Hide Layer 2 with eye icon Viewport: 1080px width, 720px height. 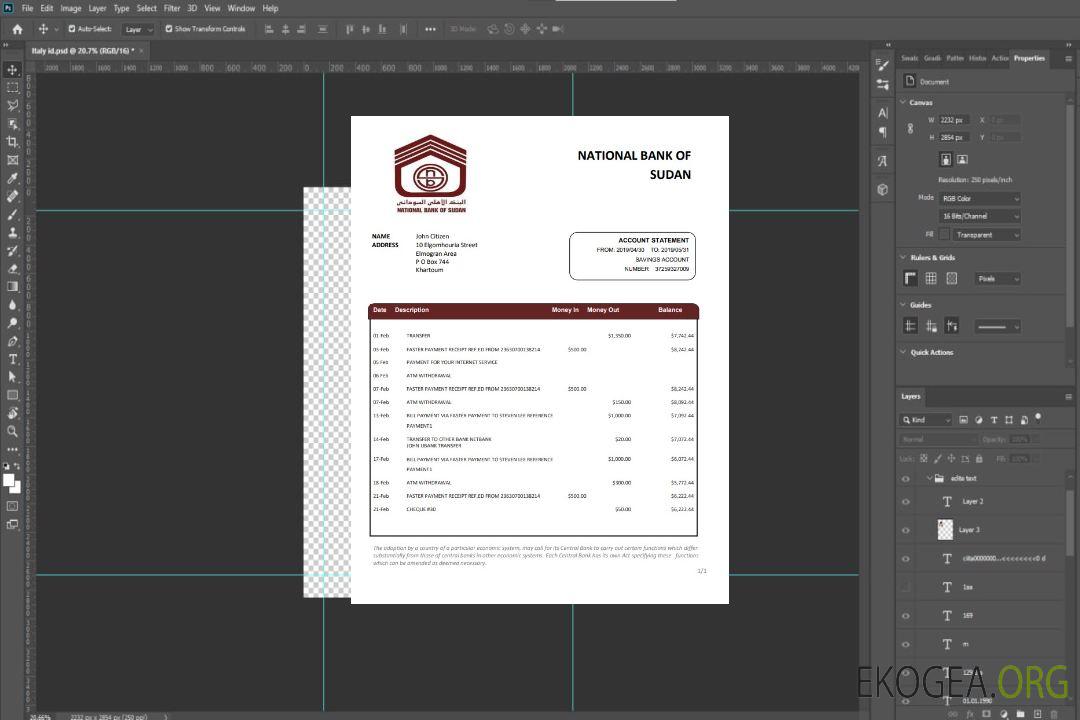906,502
